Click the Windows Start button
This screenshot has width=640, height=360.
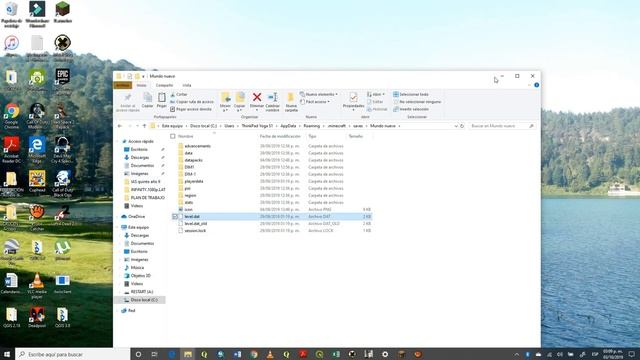7,354
